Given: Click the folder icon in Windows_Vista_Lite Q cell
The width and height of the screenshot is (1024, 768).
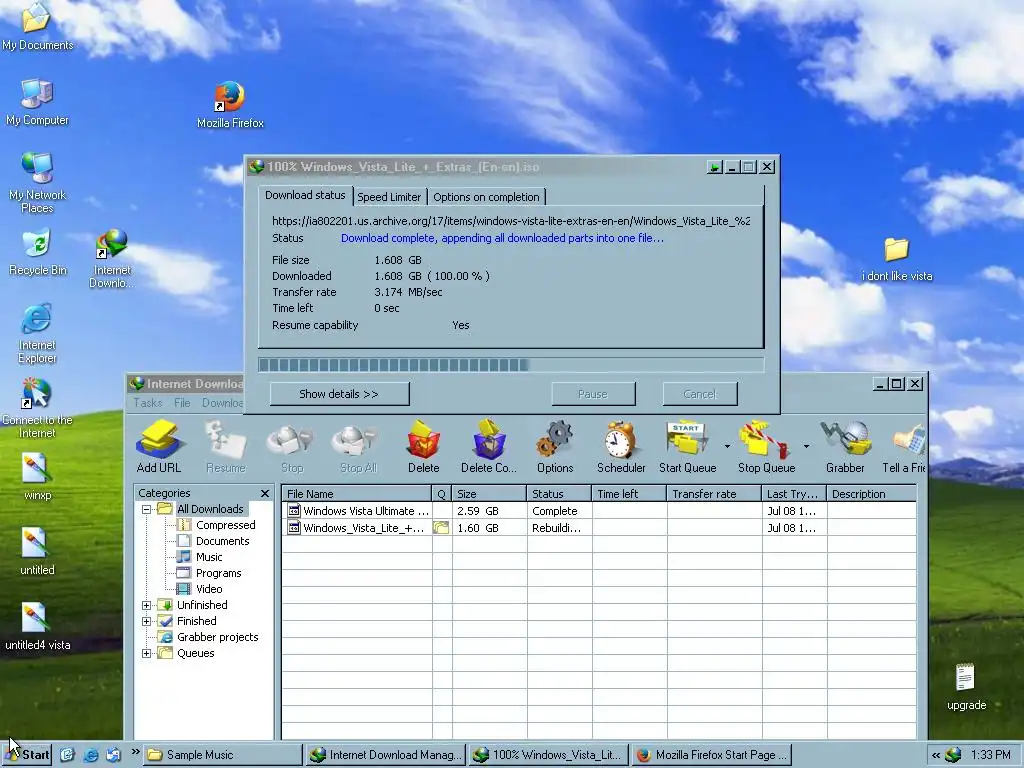Looking at the screenshot, I should tap(441, 528).
